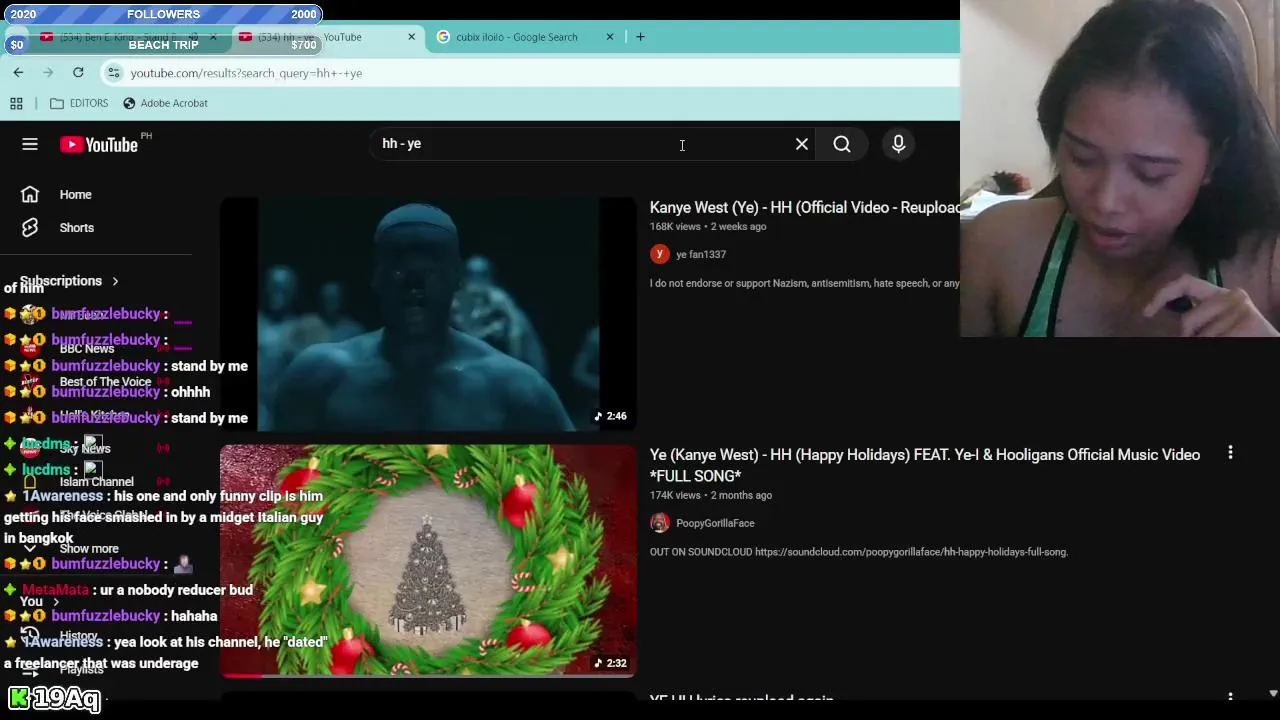Viewport: 1280px width, 720px height.
Task: Open Best of The Voice subscription
Action: (x=105, y=382)
